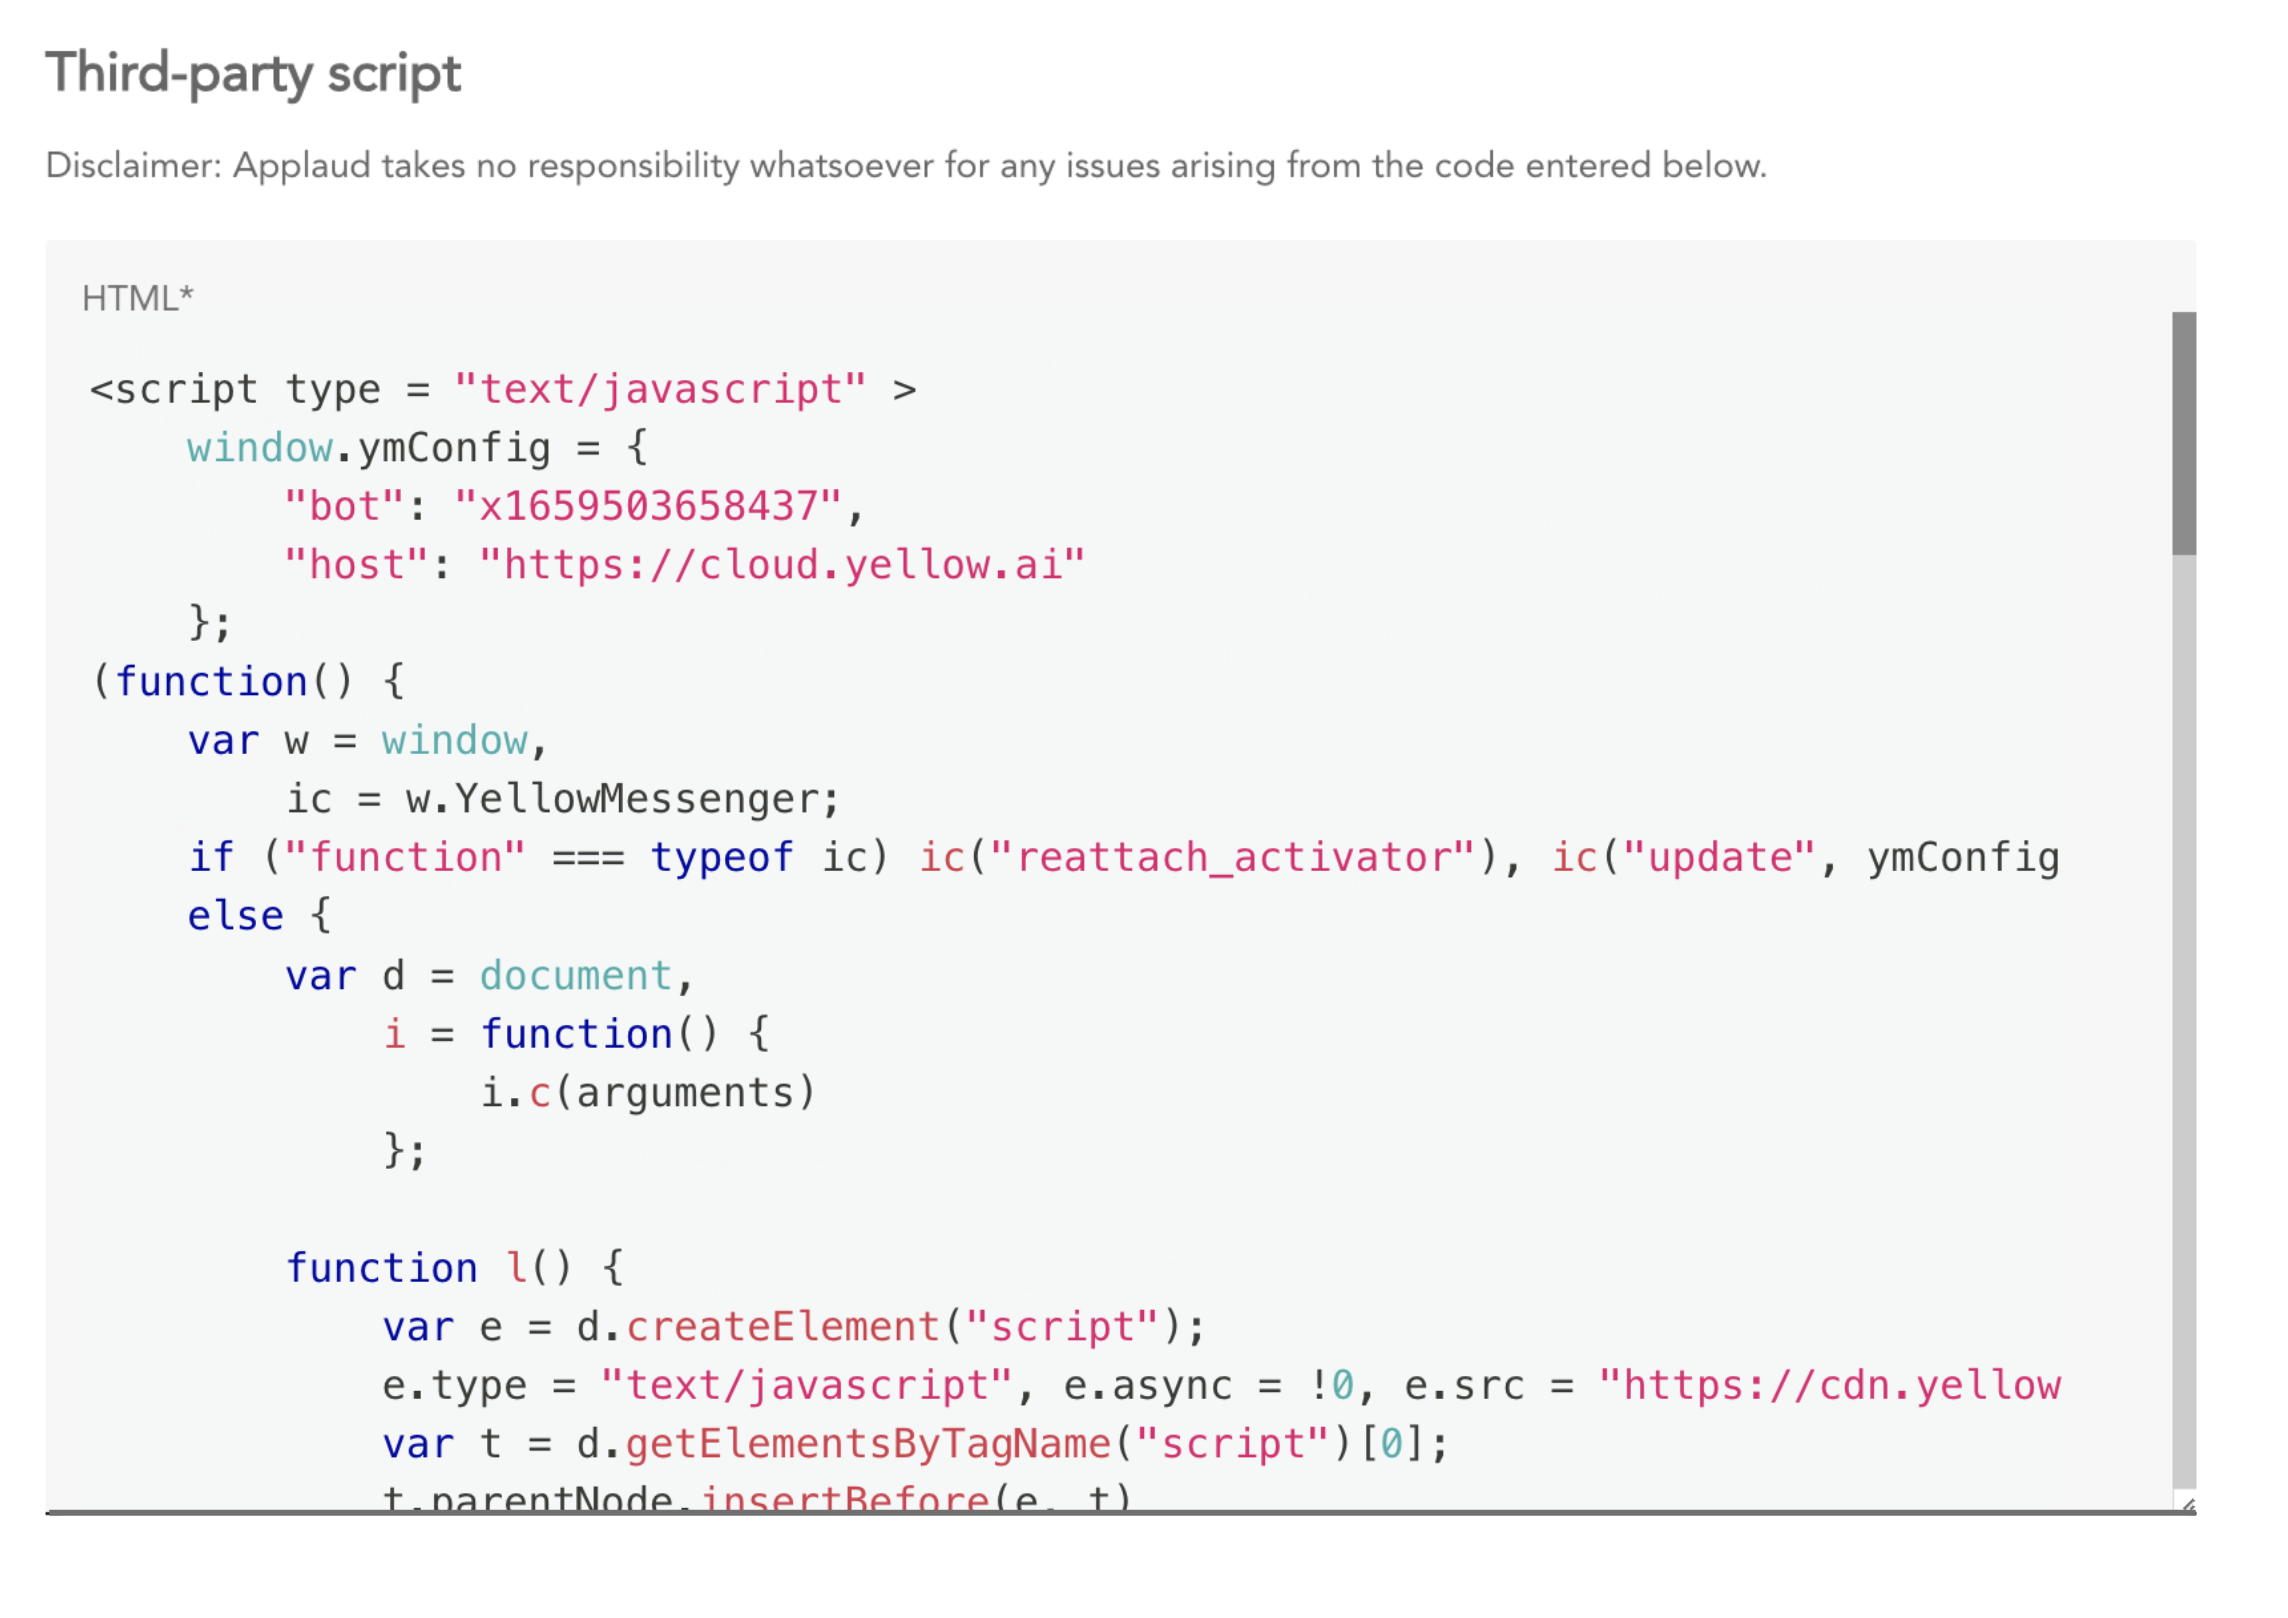This screenshot has height=1618, width=2288.
Task: Click the Applaud disclaimer text
Action: [x=905, y=165]
